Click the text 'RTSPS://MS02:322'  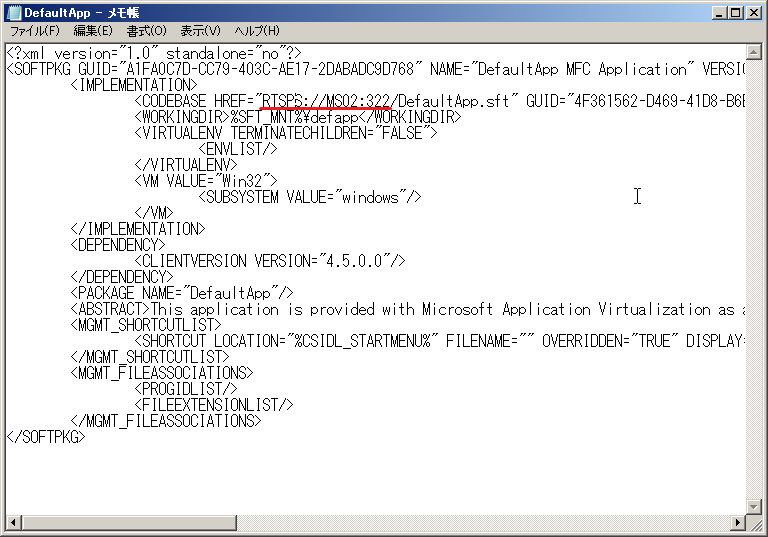(x=326, y=101)
